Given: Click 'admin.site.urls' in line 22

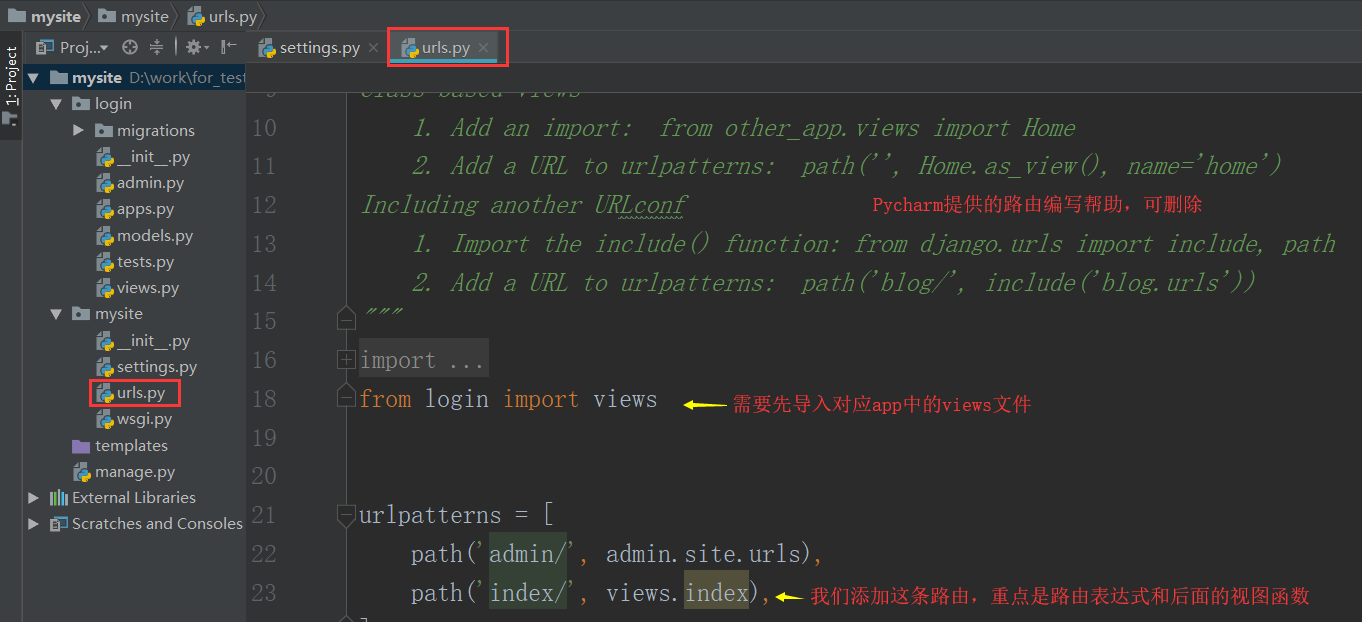Looking at the screenshot, I should pyautogui.click(x=703, y=554).
